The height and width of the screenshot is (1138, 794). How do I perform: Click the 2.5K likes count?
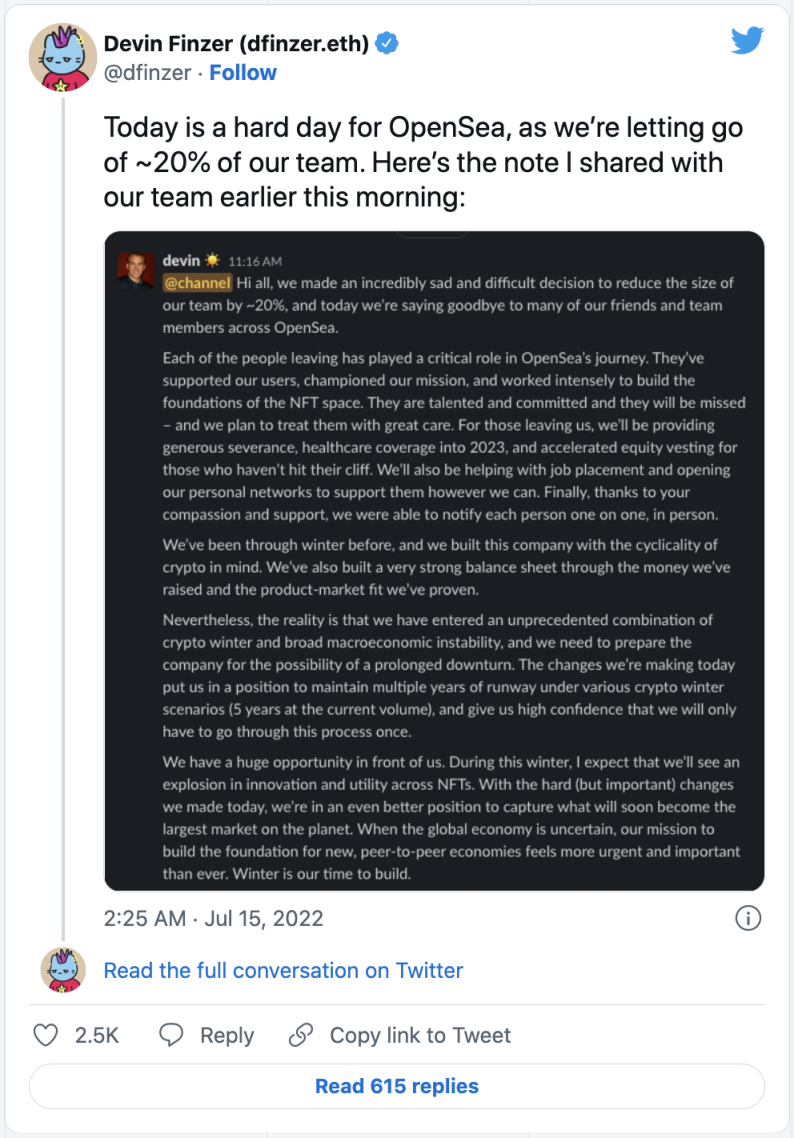[x=97, y=1035]
